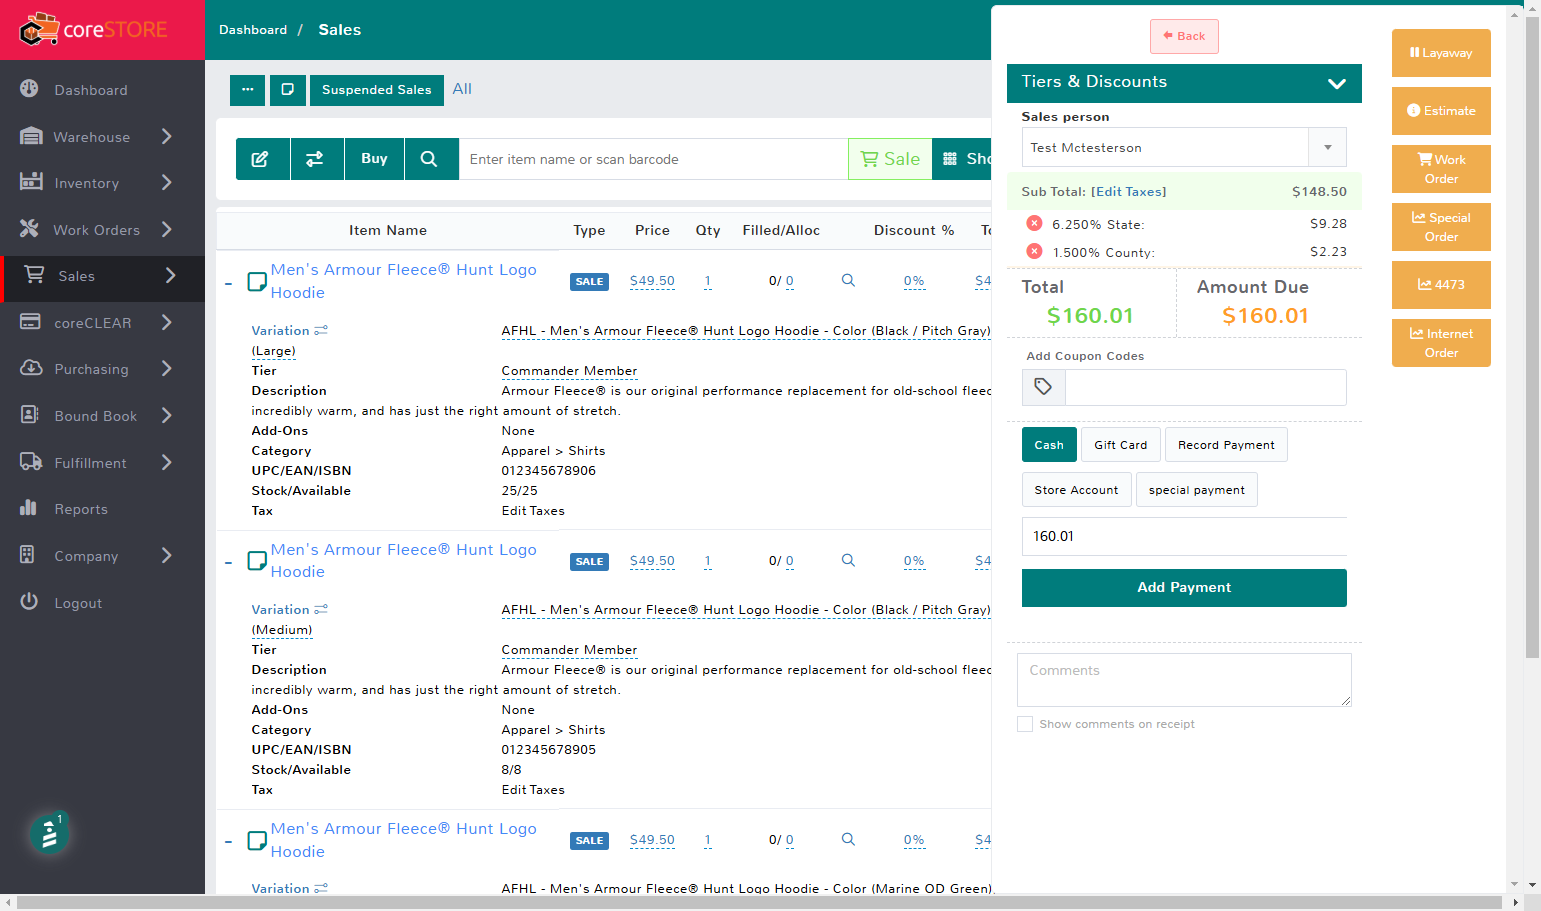Click the Buy button
Viewport: 1541px width, 911px height.
[x=374, y=159]
